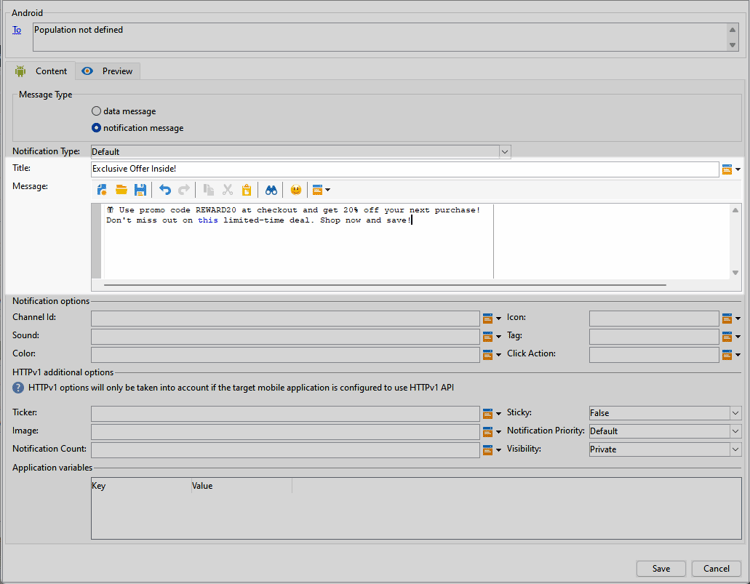Click the scissors cut icon
This screenshot has height=584, width=750.
(227, 190)
